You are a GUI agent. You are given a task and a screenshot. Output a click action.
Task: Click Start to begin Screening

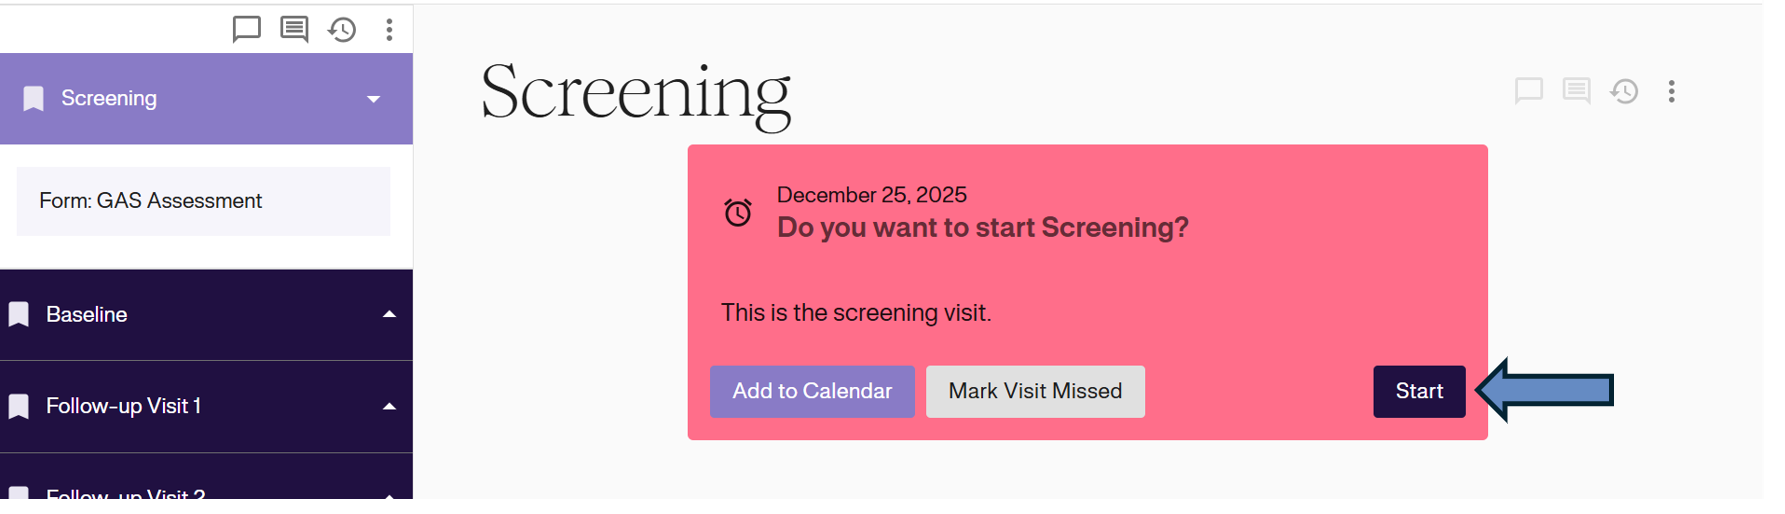coord(1418,391)
